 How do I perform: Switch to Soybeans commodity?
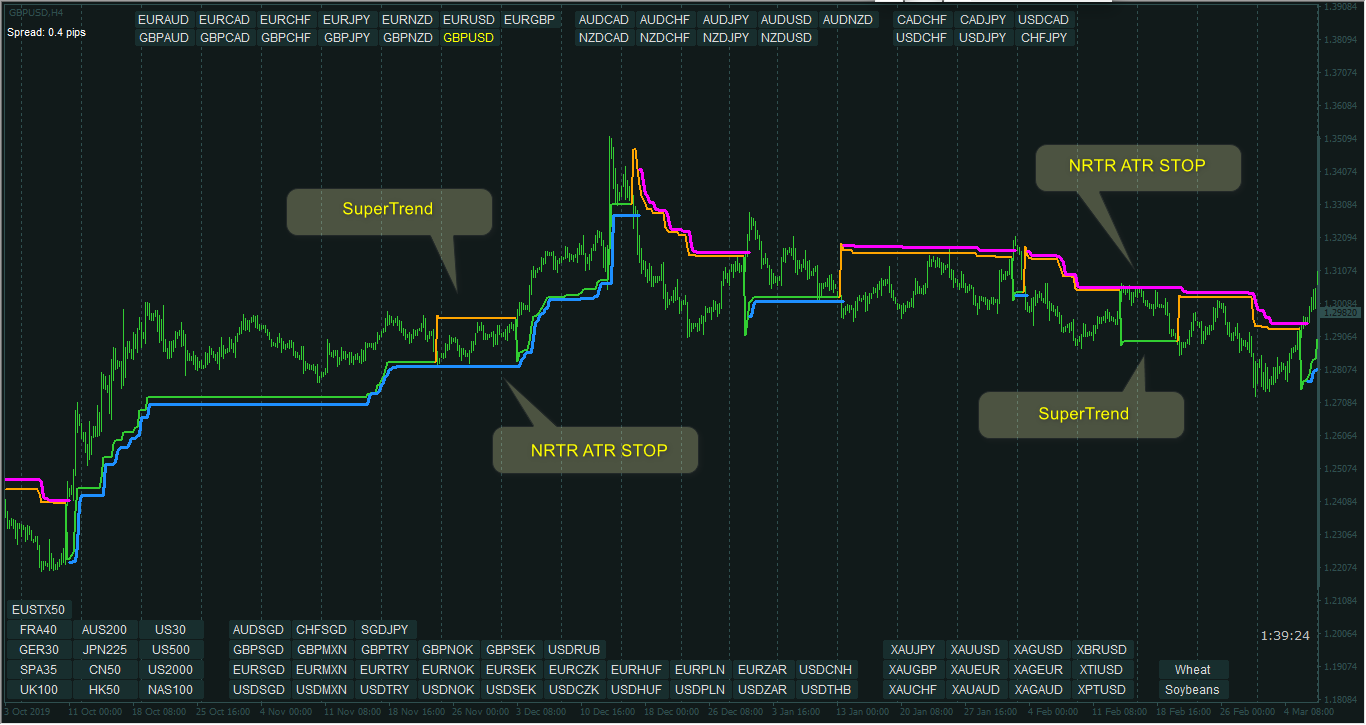tap(1193, 690)
